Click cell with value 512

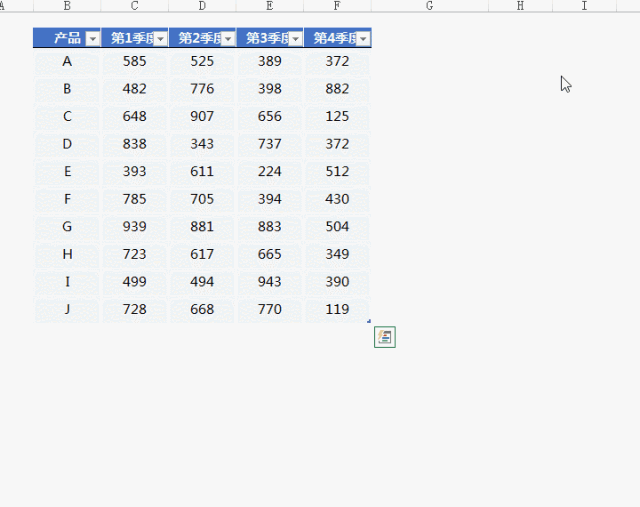[337, 172]
